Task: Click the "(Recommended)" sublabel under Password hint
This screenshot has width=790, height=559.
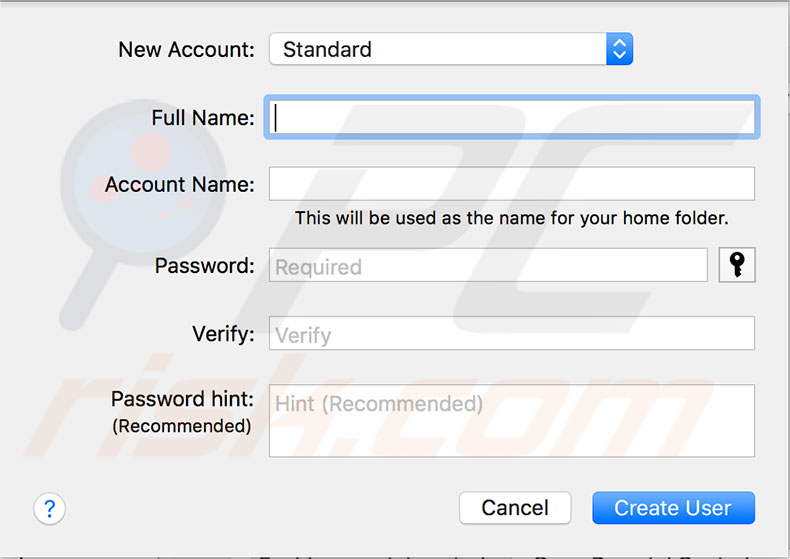Action: pos(181,426)
